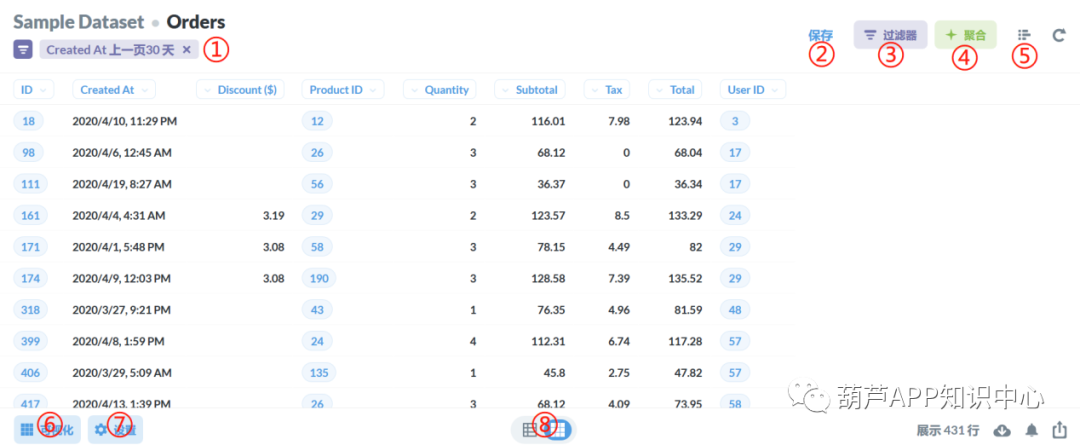Screen dimensions: 1080x445
Task: Open the 设置 settings gear button
Action: (116, 430)
